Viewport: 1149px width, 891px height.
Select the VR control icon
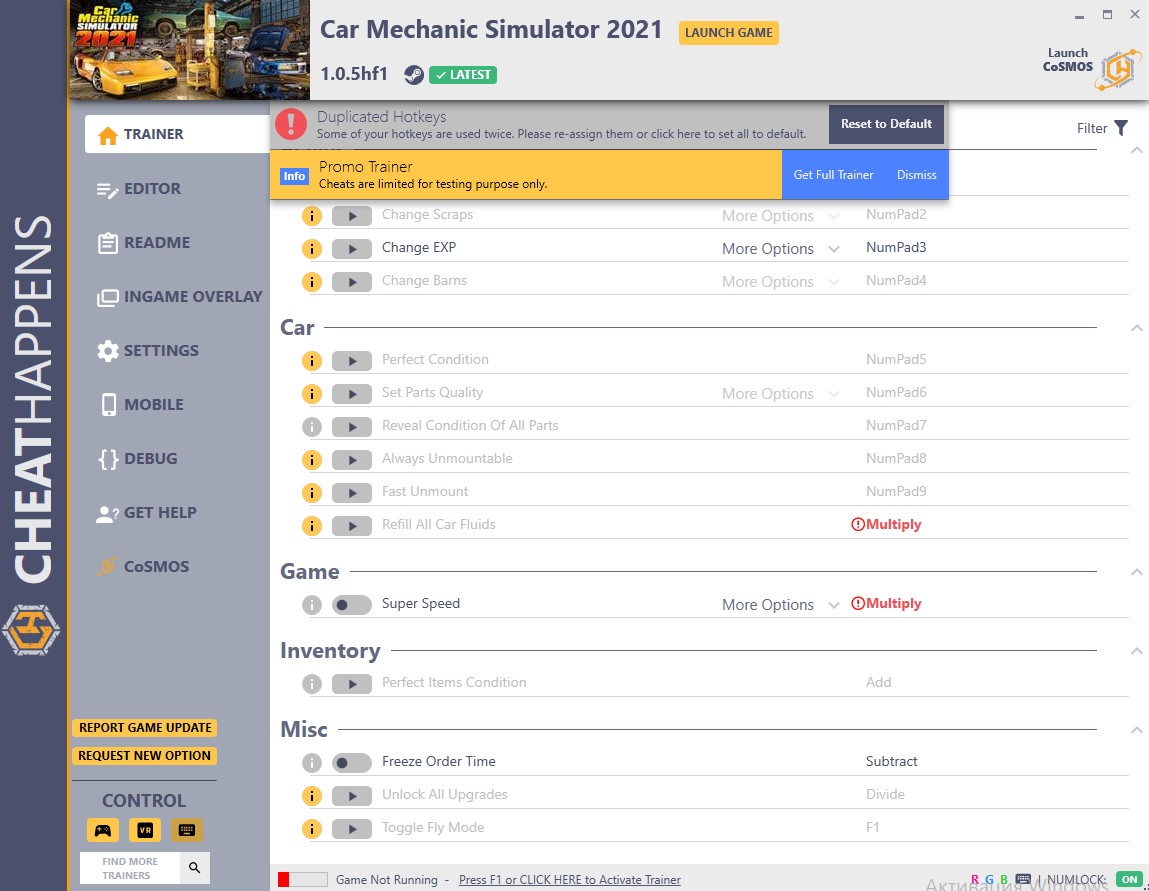coord(145,830)
